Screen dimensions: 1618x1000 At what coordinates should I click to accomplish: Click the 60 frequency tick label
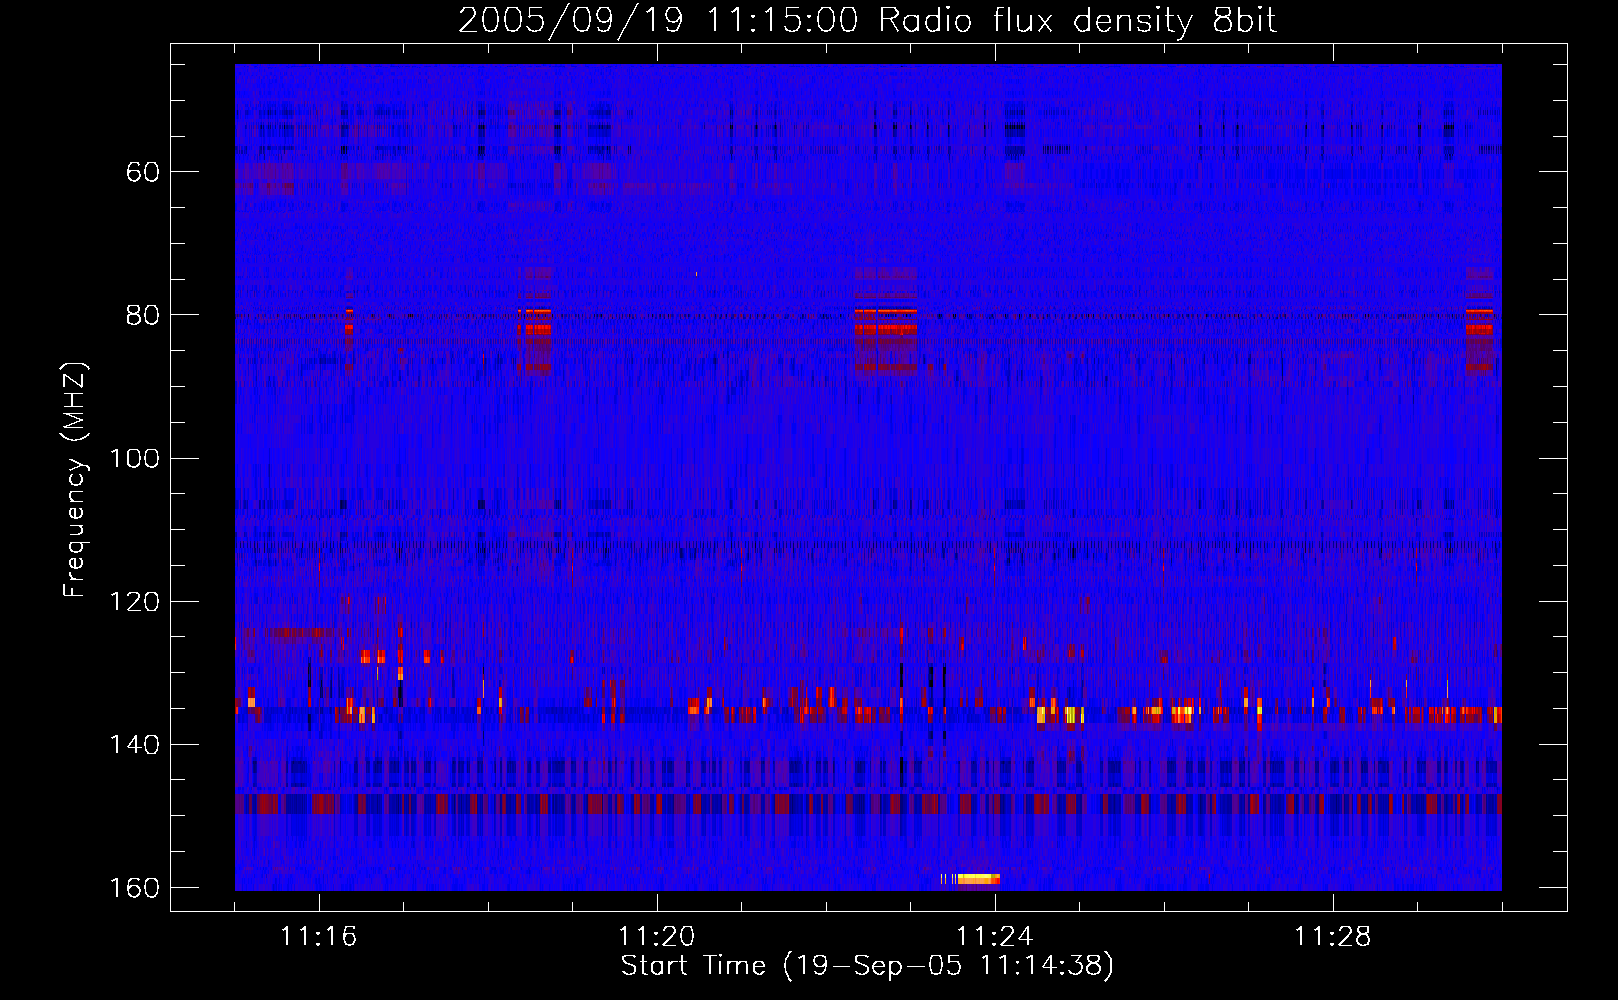tap(143, 172)
